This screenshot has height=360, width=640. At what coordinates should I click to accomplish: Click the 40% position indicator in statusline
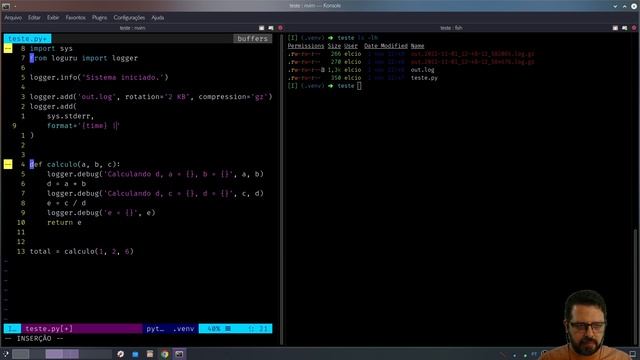pyautogui.click(x=214, y=329)
